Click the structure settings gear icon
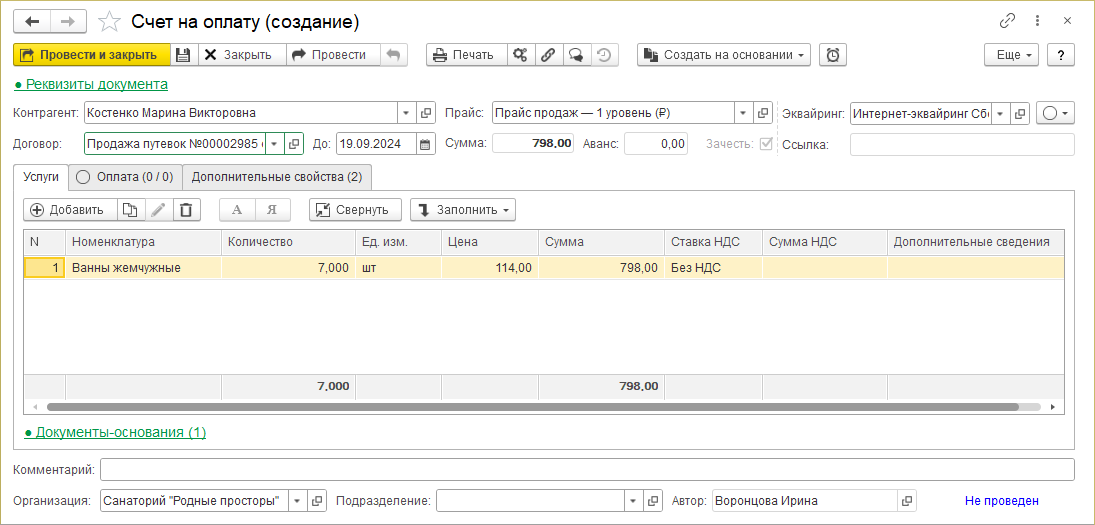 click(x=520, y=55)
